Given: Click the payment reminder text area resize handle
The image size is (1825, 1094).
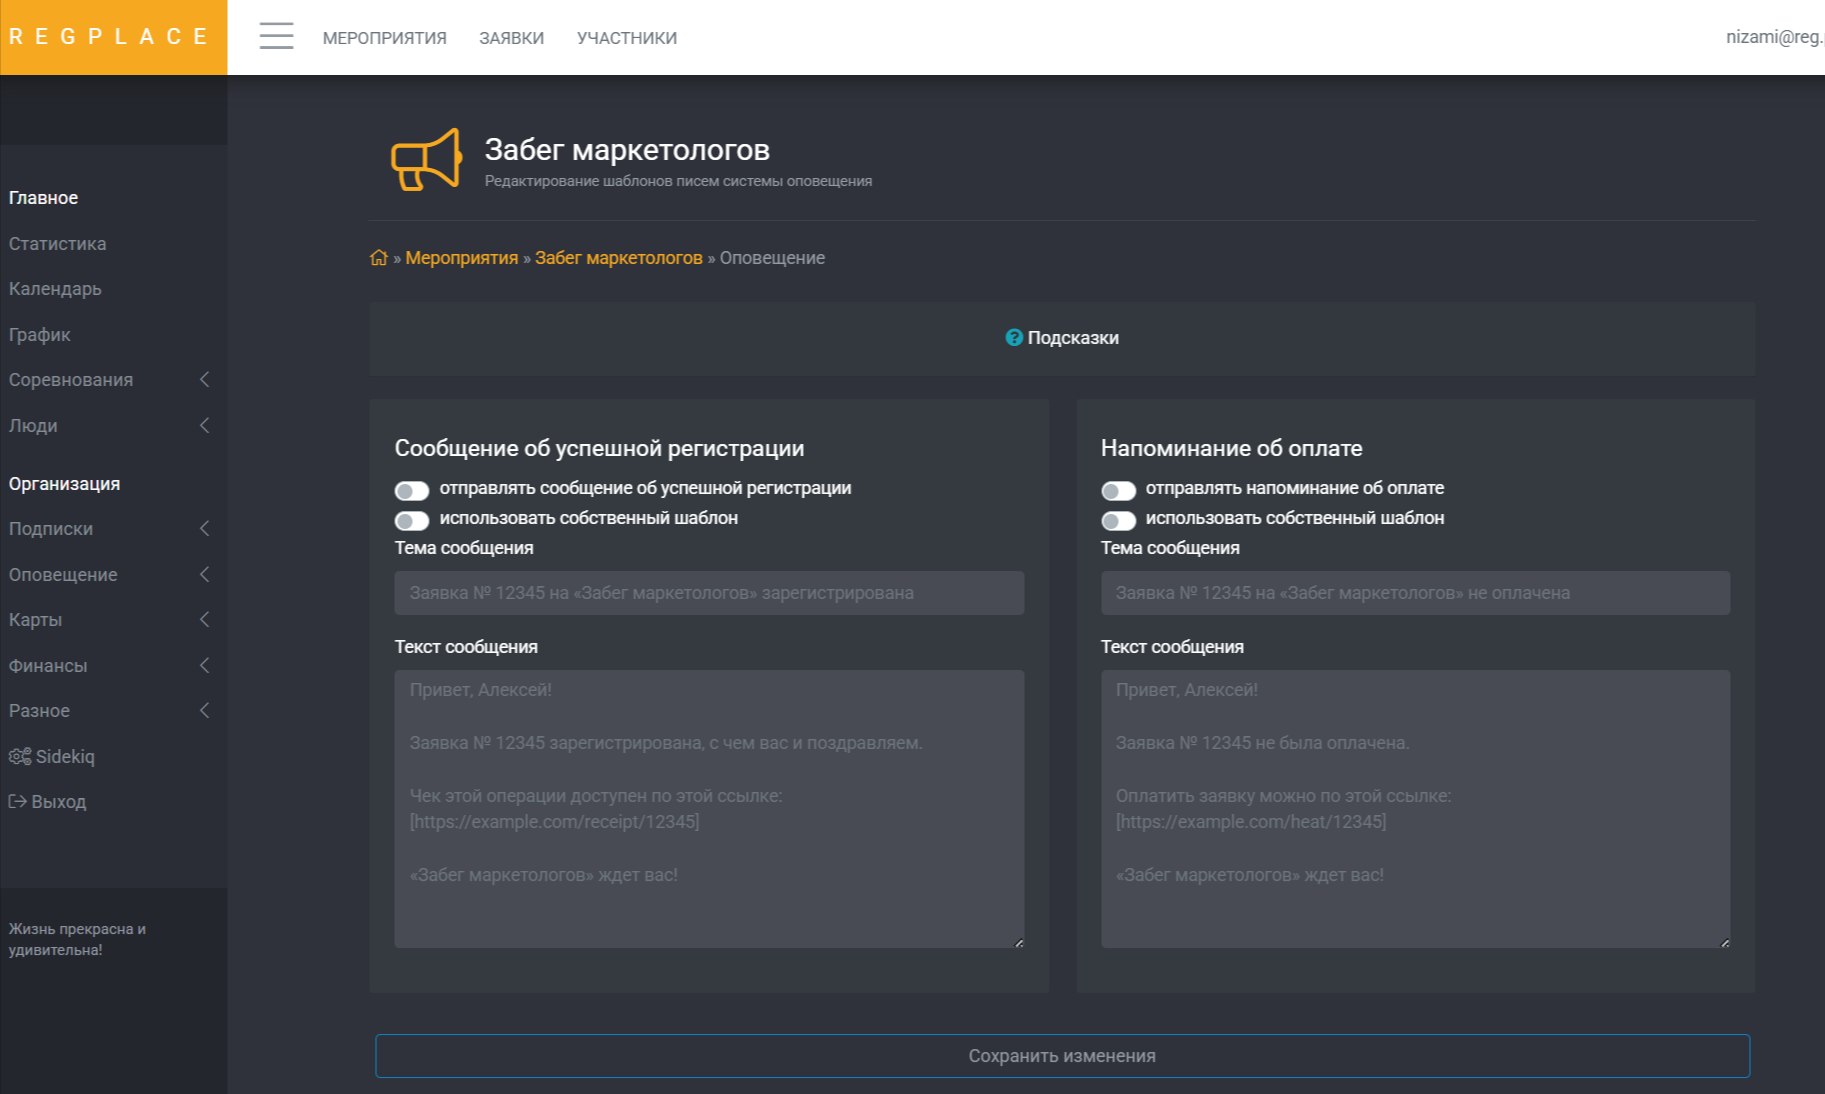Looking at the screenshot, I should point(1724,942).
